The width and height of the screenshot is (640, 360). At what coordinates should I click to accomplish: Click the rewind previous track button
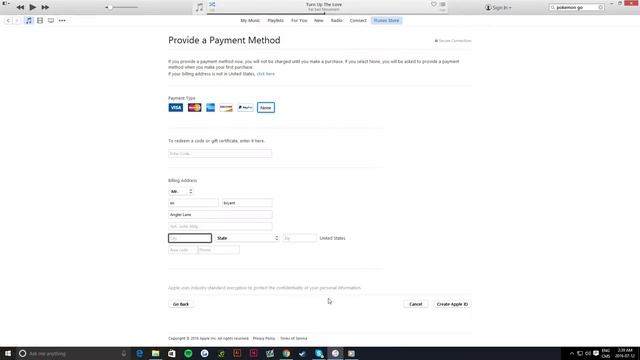[x=20, y=7]
